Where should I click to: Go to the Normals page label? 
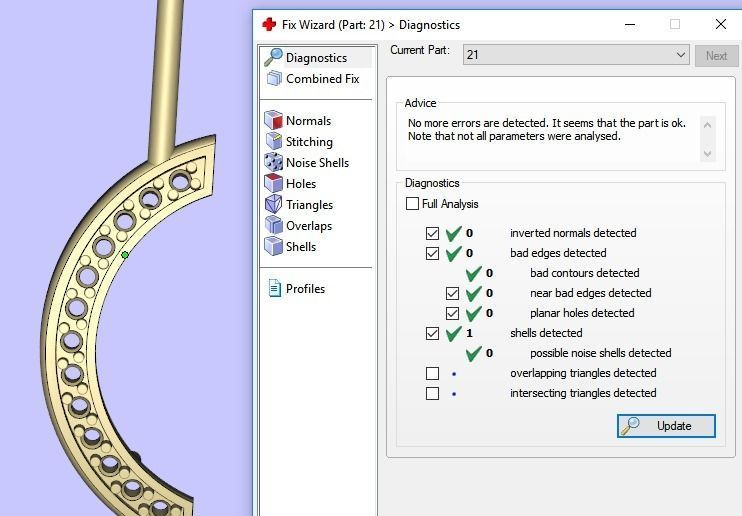coord(309,121)
